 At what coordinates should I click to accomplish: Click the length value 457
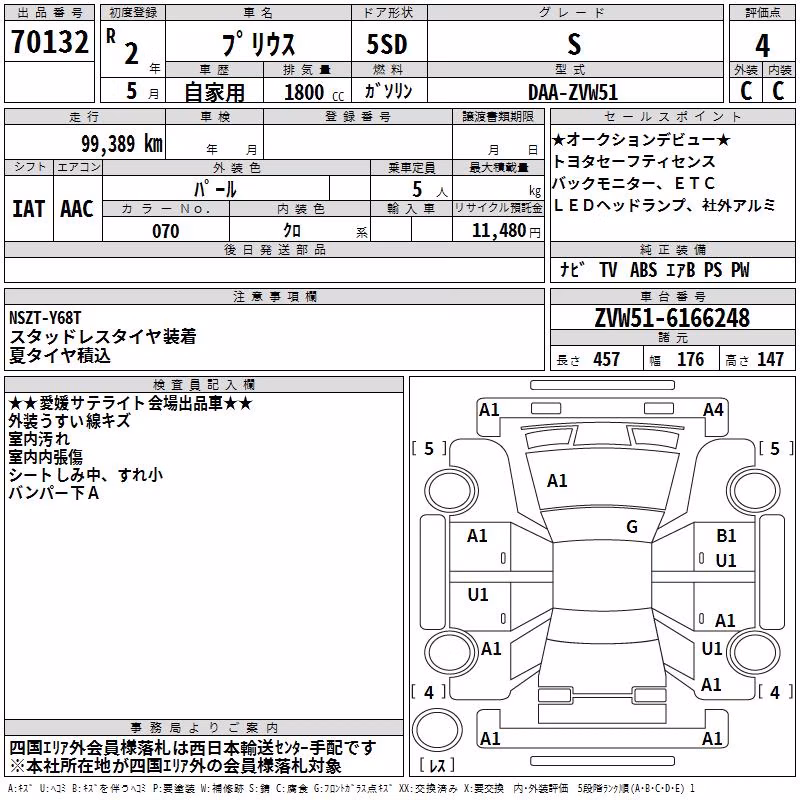[607, 359]
